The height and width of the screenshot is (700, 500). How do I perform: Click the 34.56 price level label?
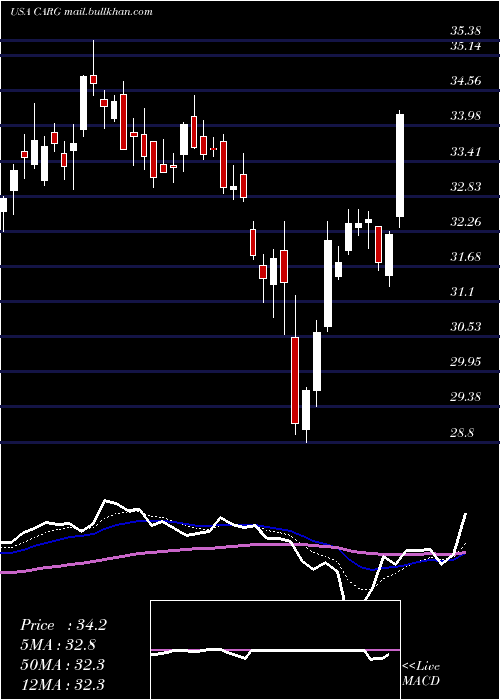465,81
